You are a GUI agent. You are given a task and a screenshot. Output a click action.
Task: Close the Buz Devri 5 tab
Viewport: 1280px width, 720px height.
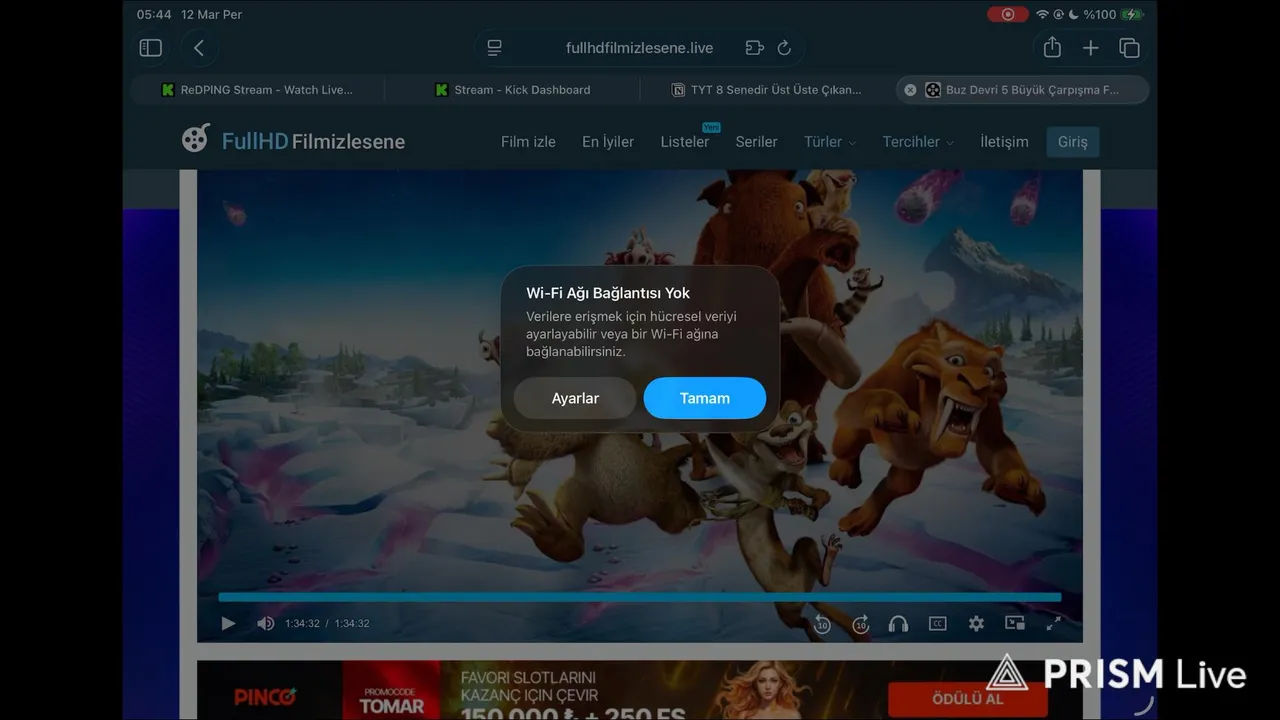pyautogui.click(x=910, y=90)
